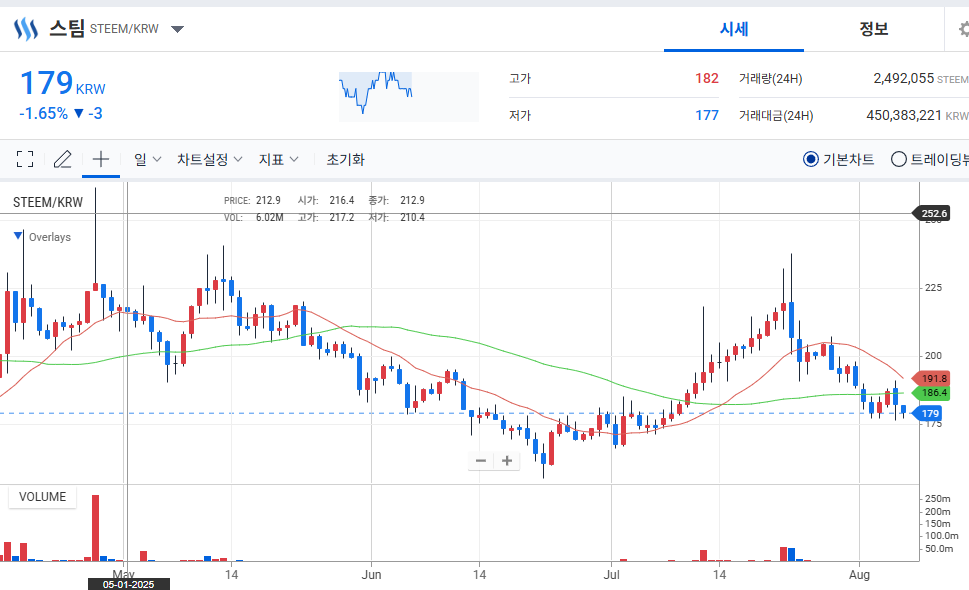Click the -1.65% change value
Screen dimensions: 969x590
tap(43, 114)
